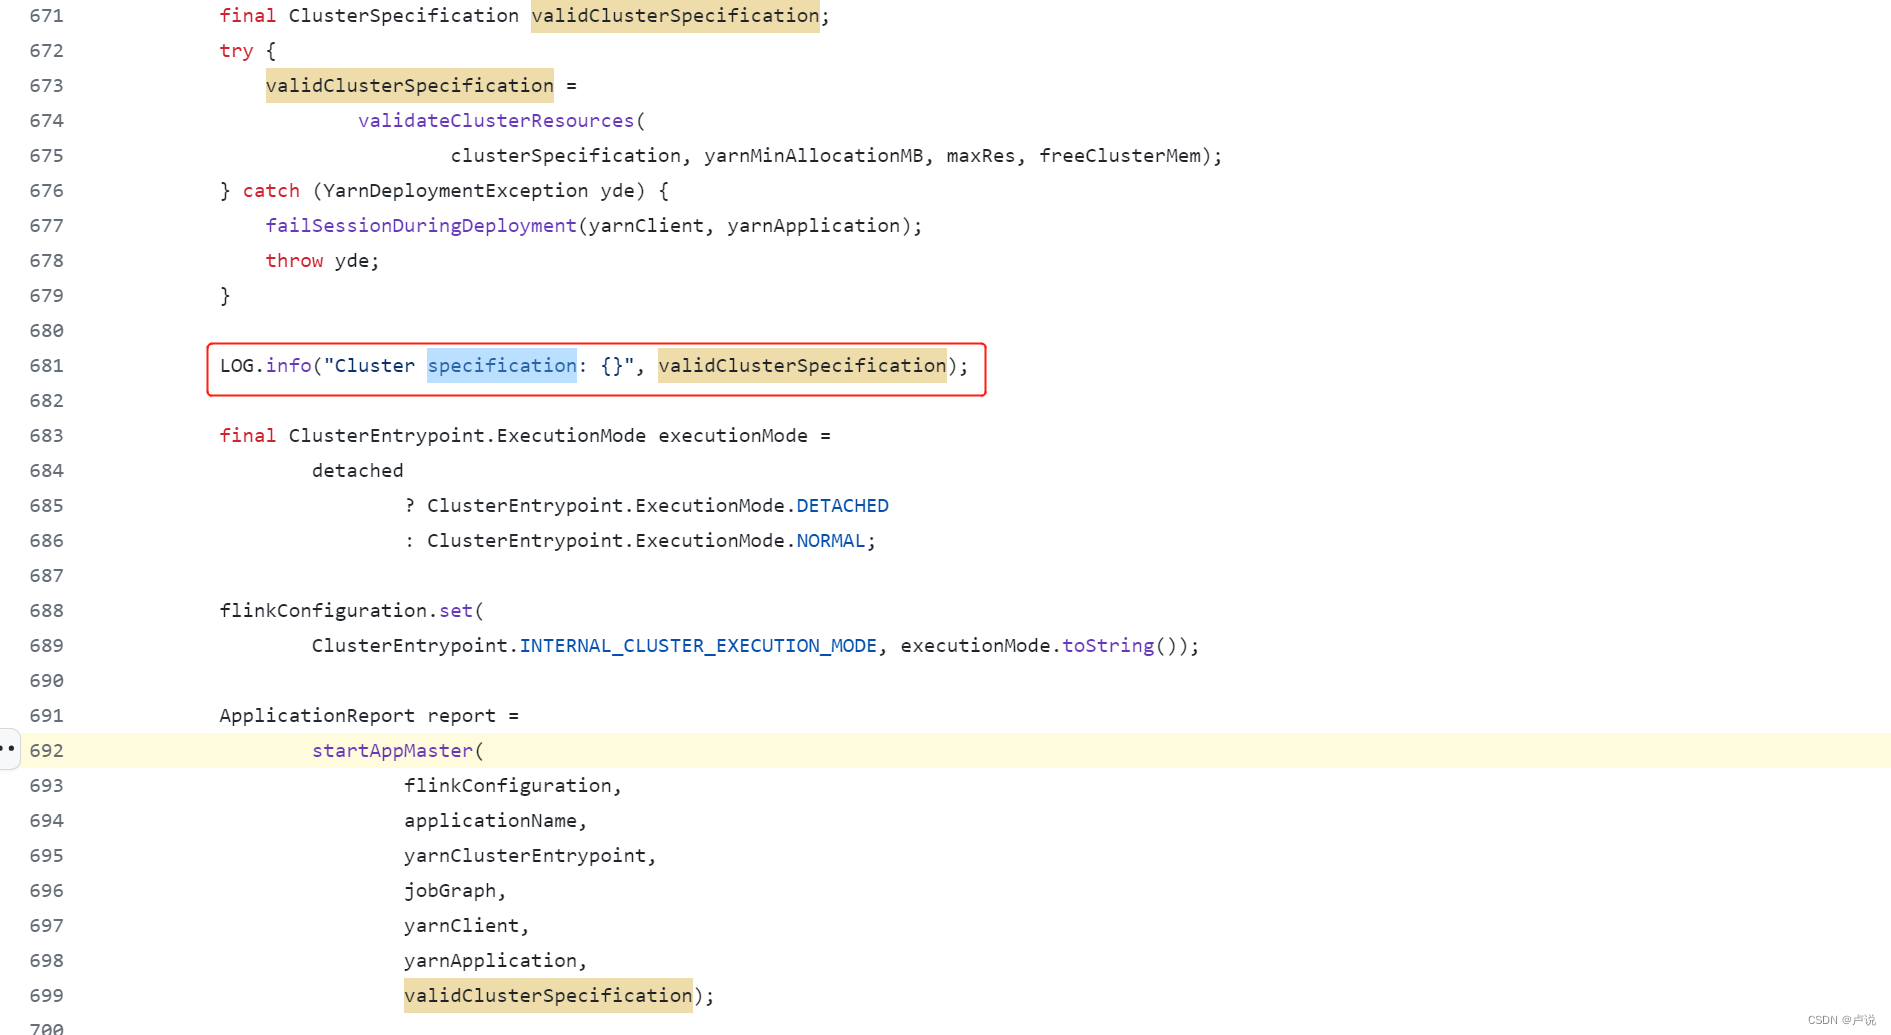Click 'applicationName,' argument on line 694
Viewport: 1891px width, 1035px height.
pos(496,821)
